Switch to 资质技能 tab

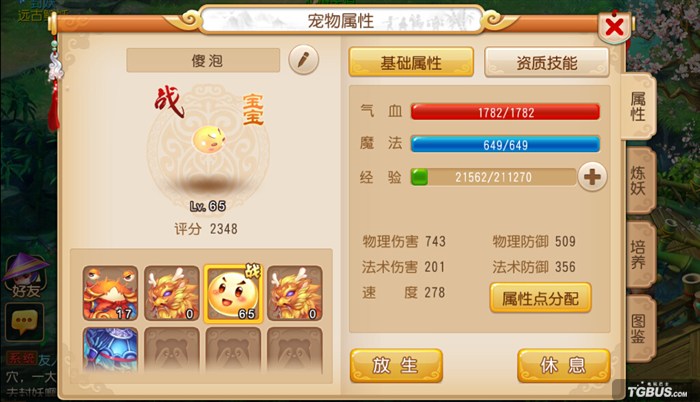pos(546,62)
